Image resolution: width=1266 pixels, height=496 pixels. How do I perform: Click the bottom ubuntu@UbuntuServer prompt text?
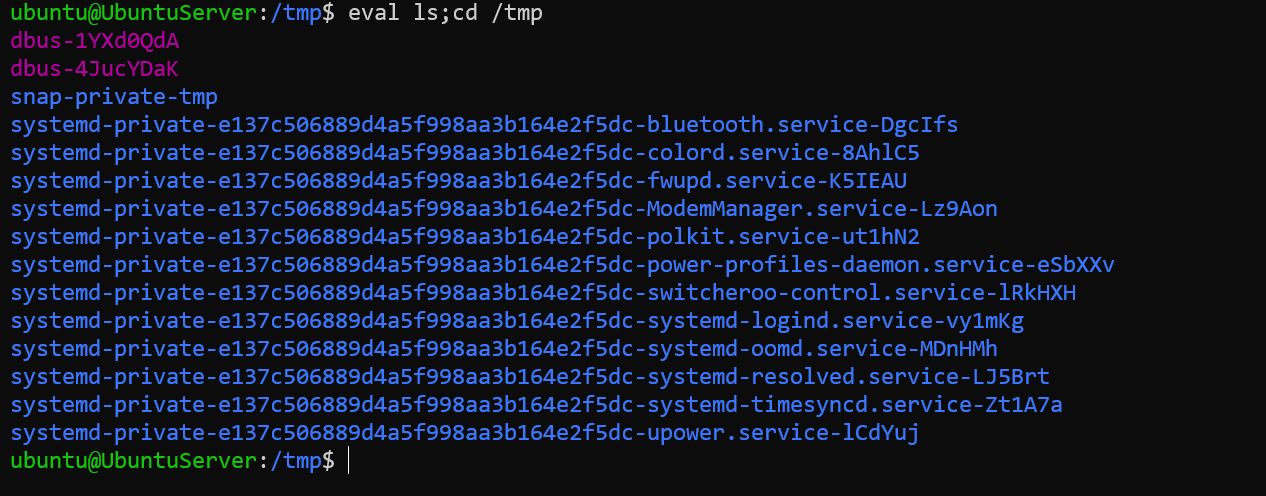point(133,462)
